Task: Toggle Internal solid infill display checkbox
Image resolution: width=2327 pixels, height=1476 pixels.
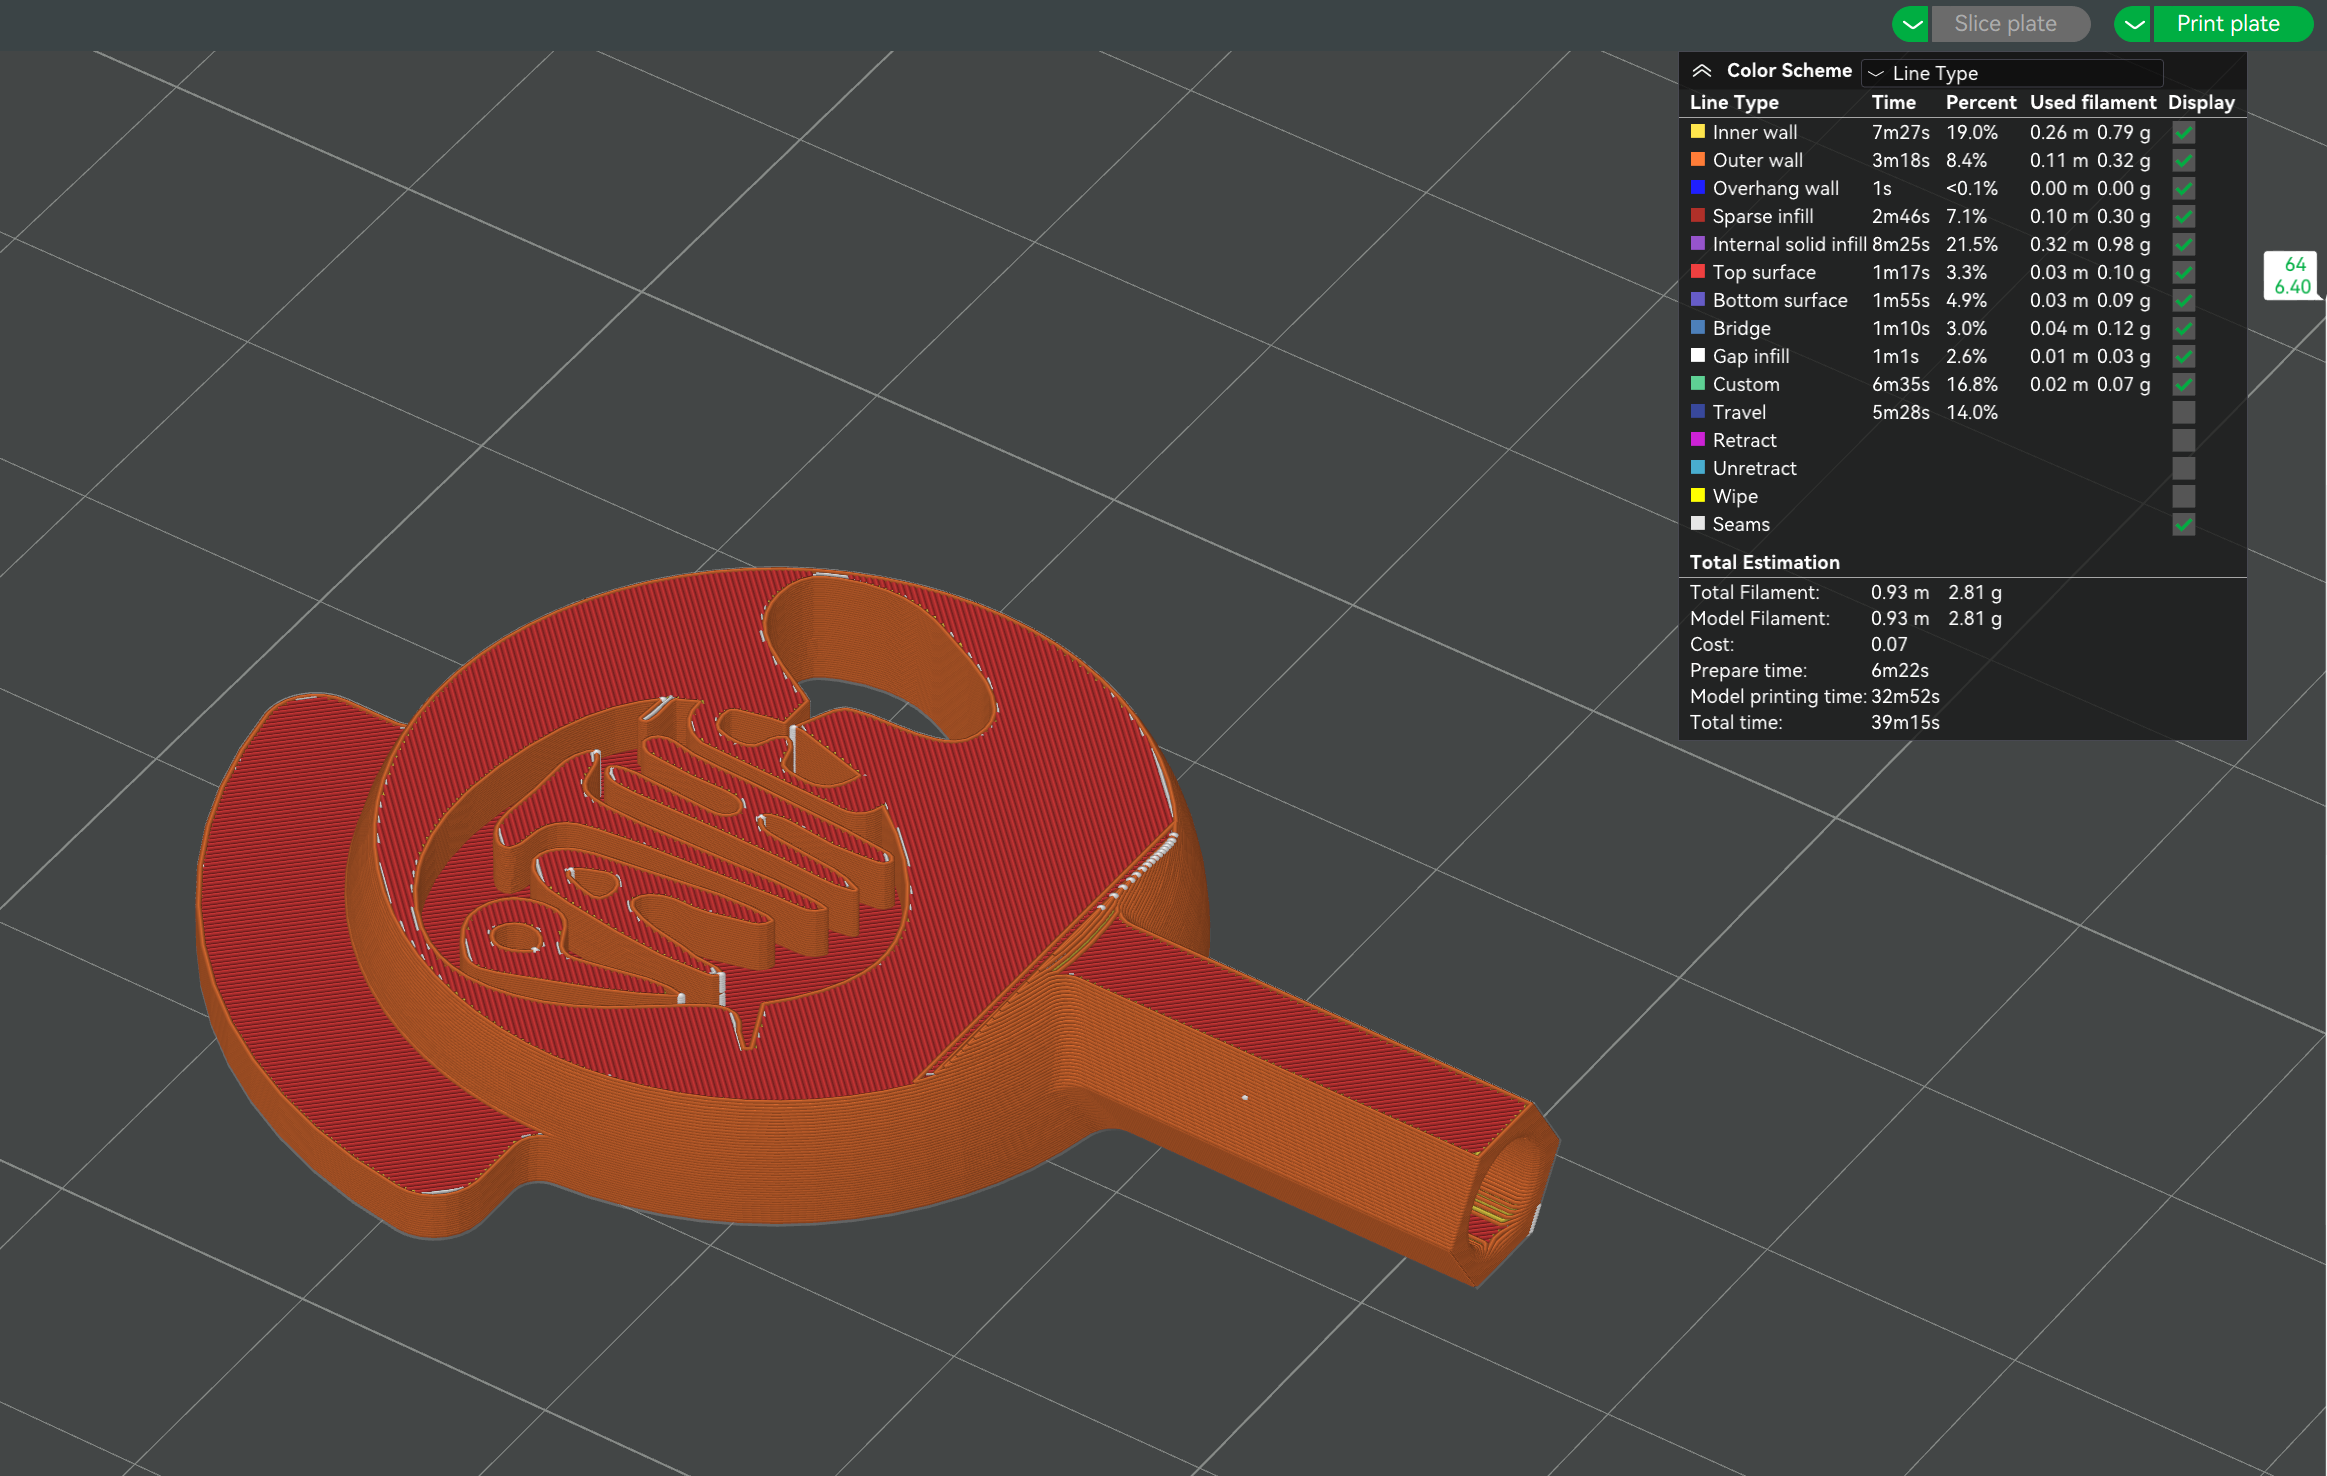Action: click(2184, 244)
